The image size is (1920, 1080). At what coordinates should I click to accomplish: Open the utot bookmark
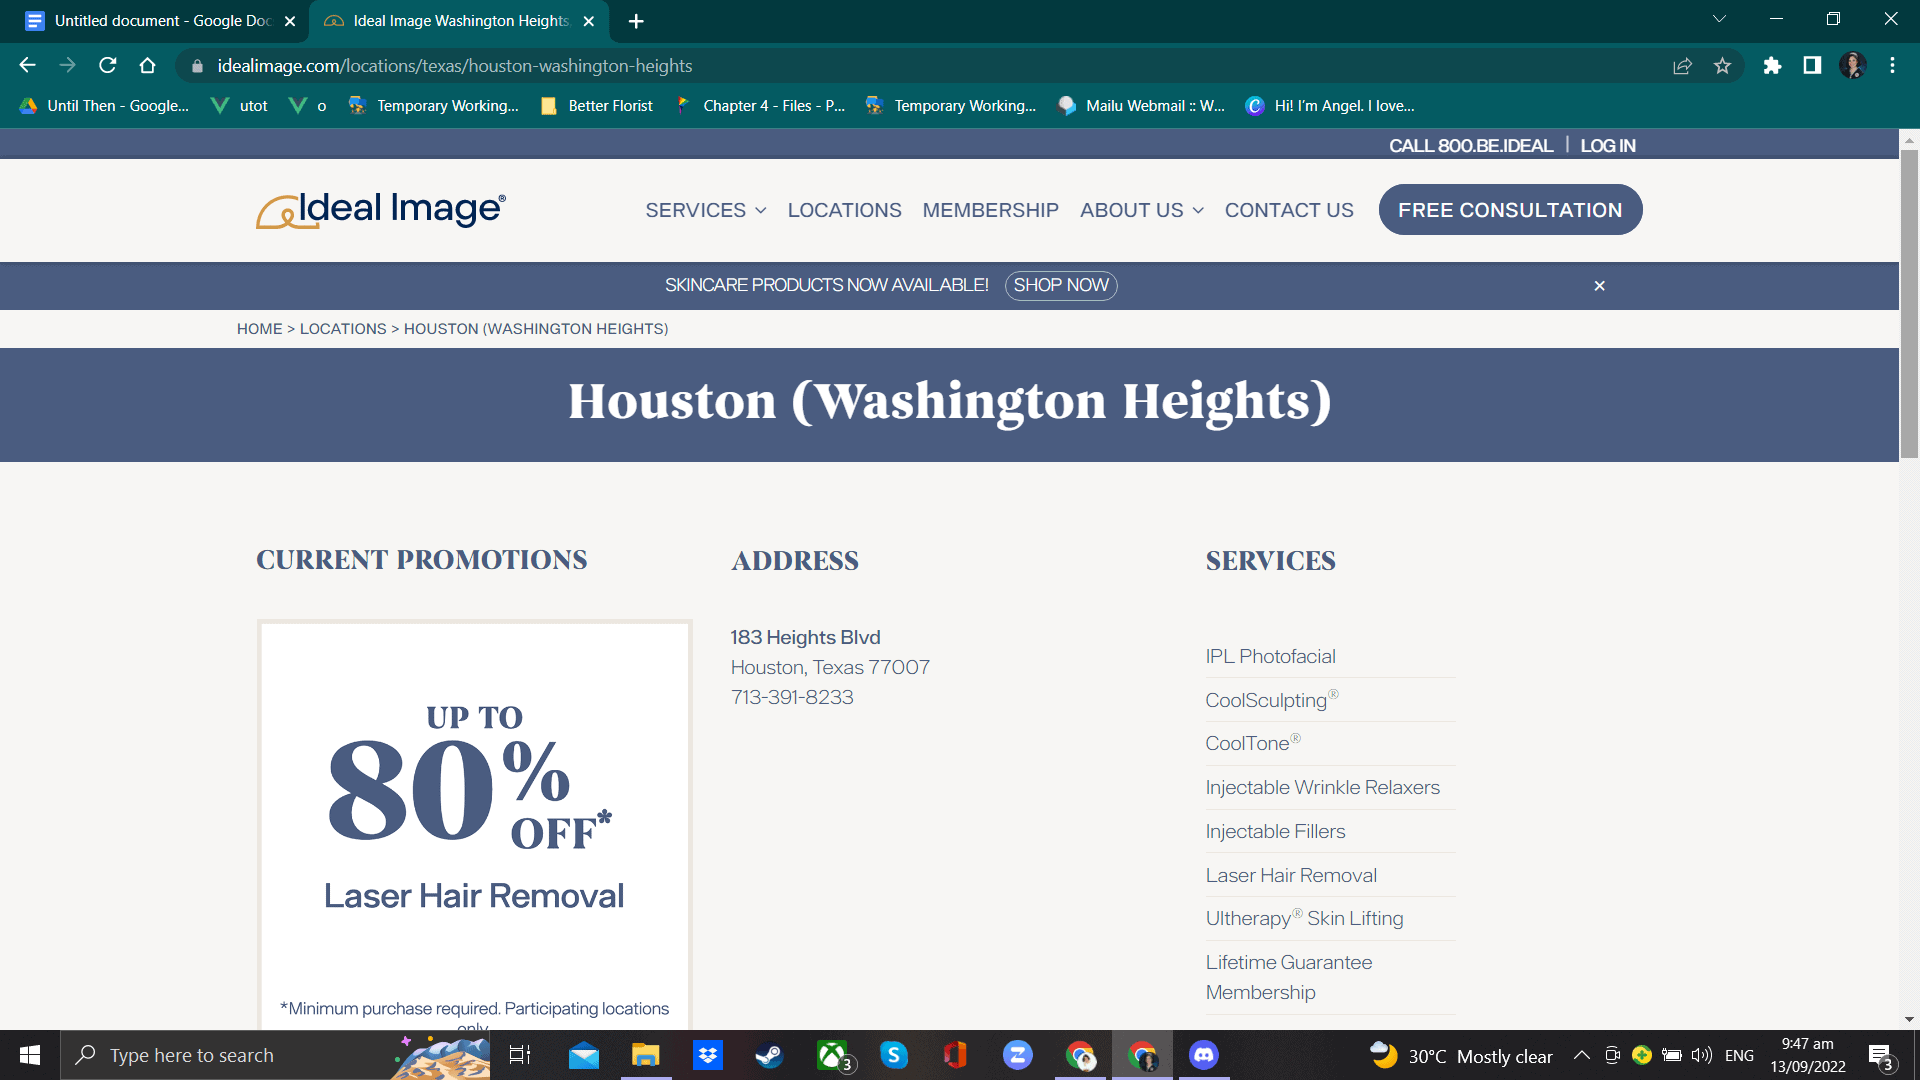[x=239, y=106]
